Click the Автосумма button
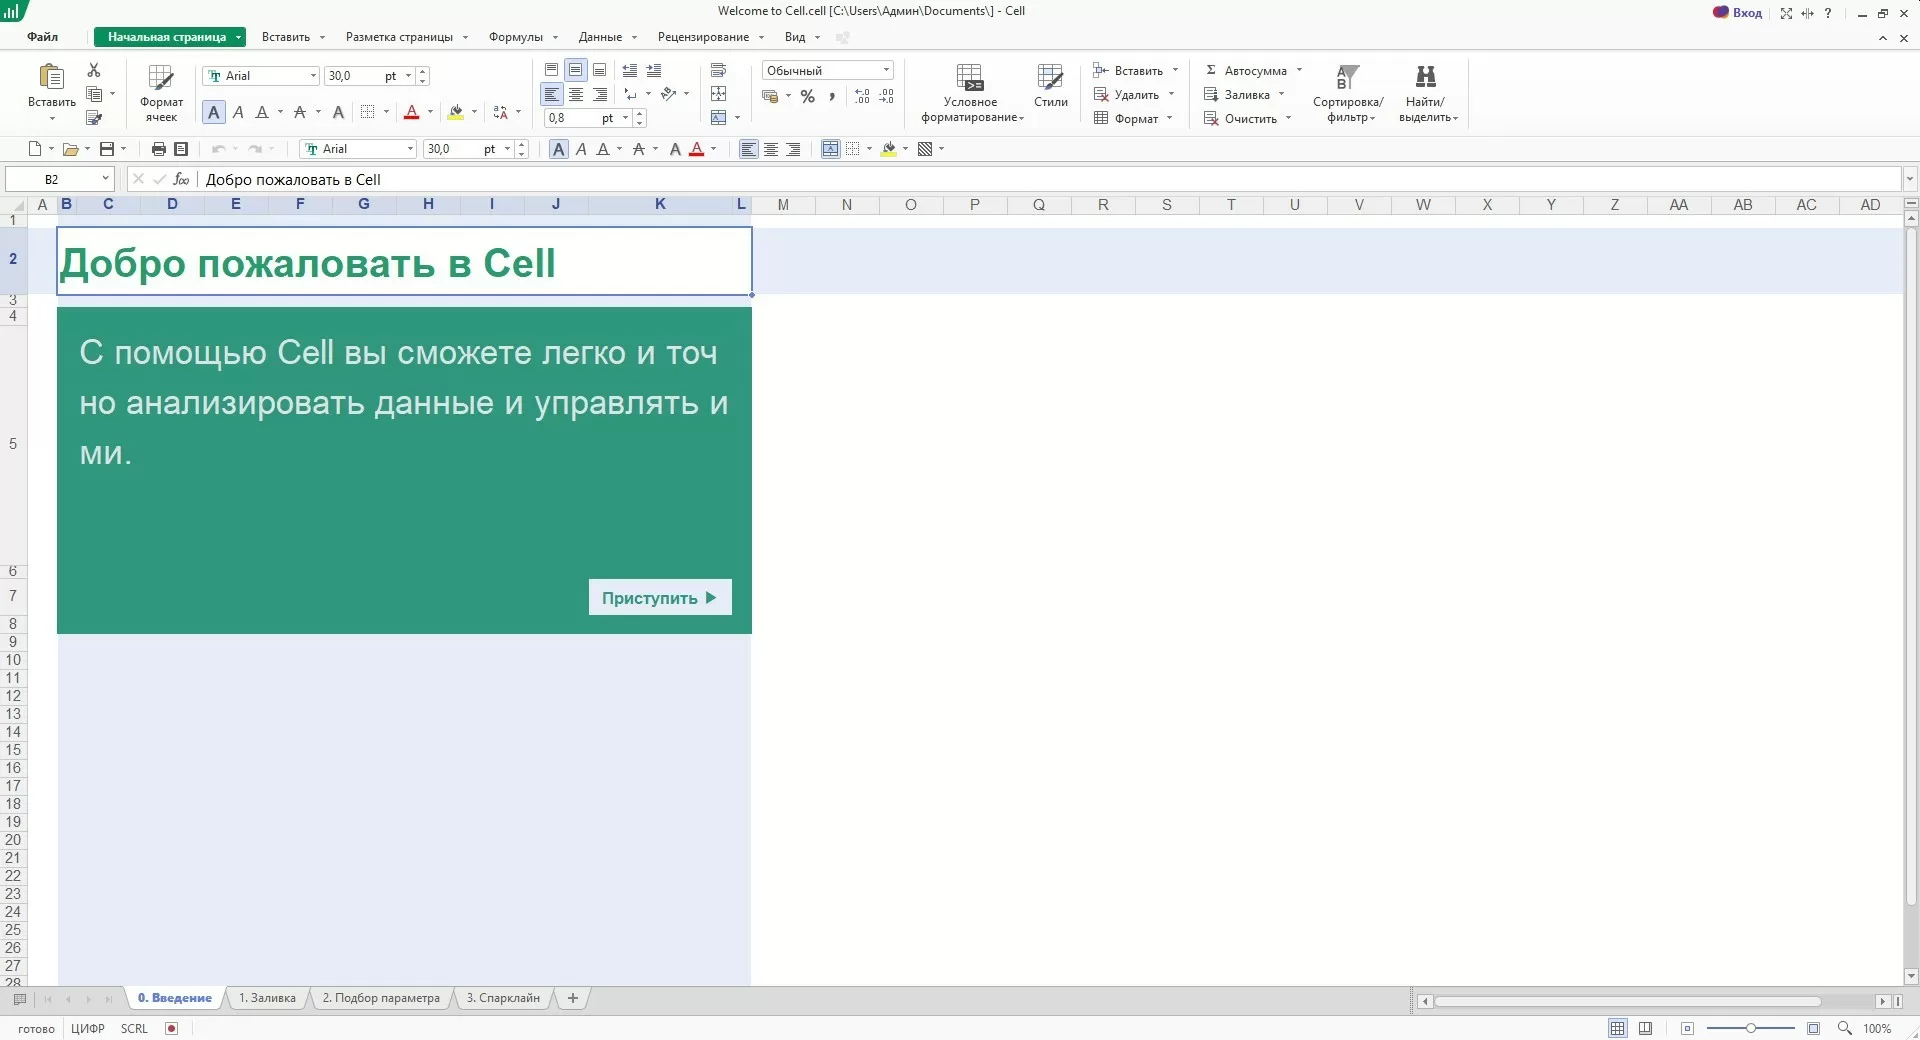Image resolution: width=1920 pixels, height=1040 pixels. click(x=1254, y=71)
